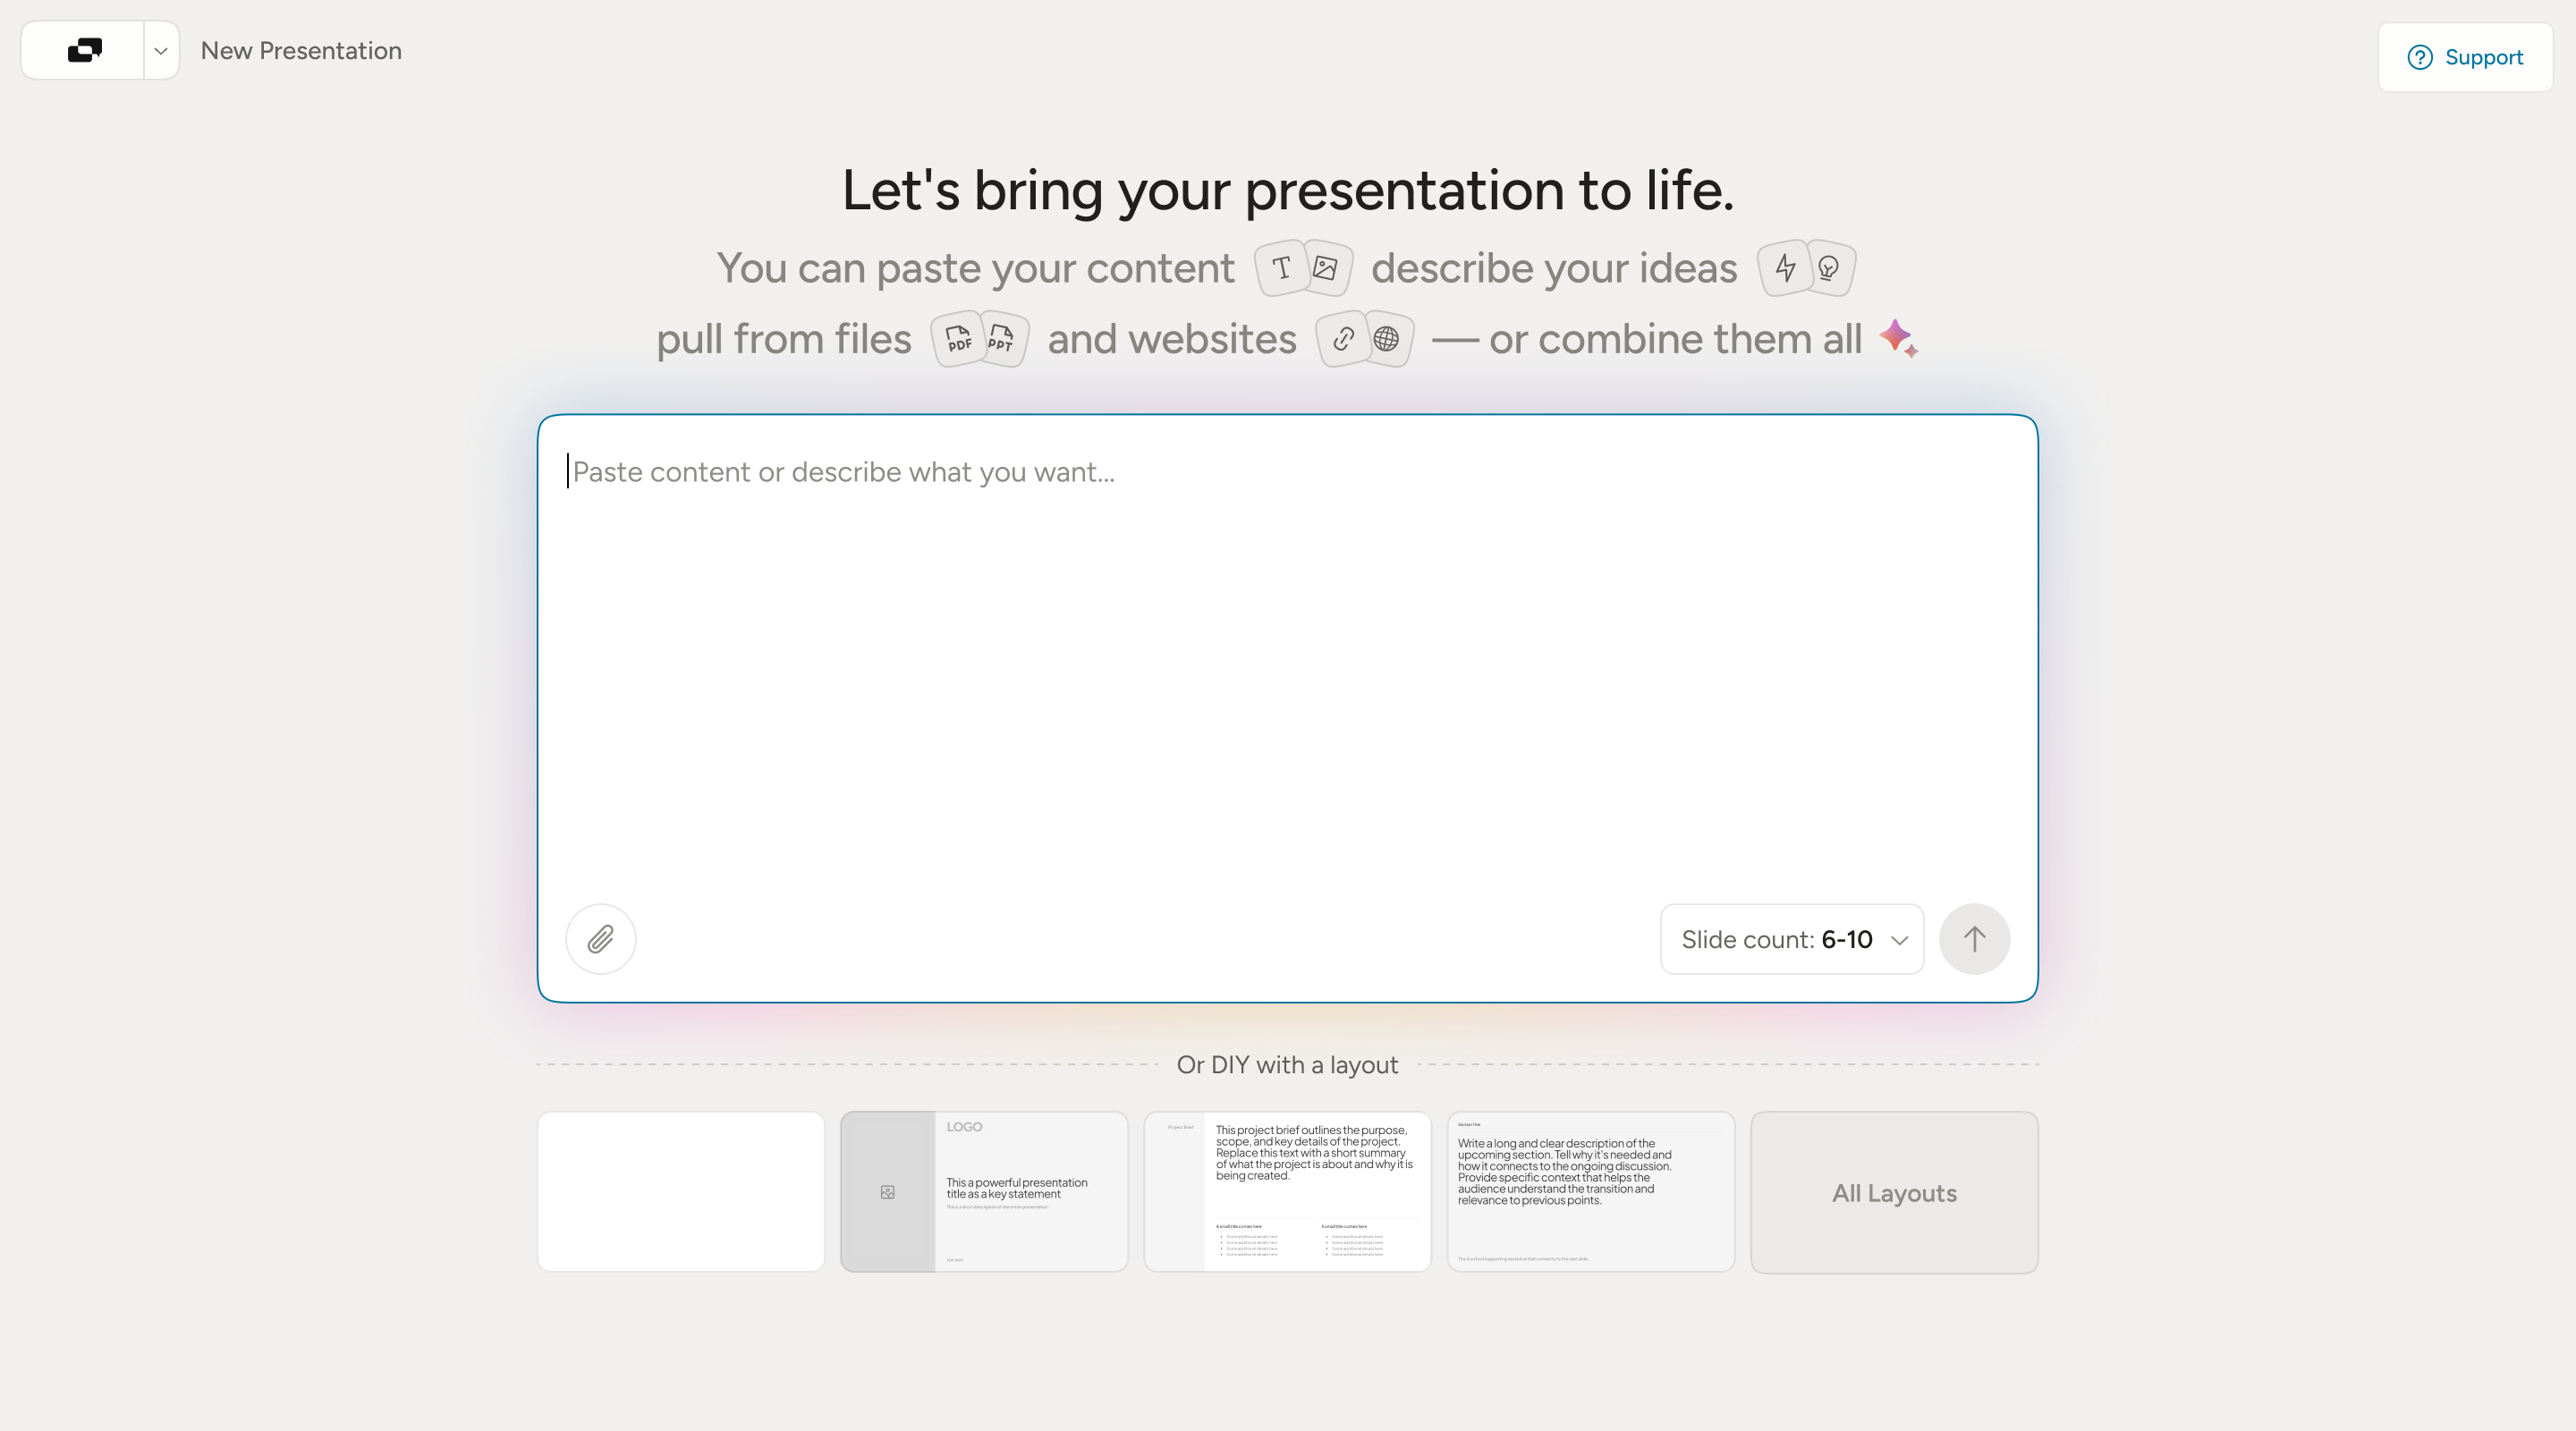Open the Slide count 6-10 dropdown
The height and width of the screenshot is (1431, 2576).
1792,938
